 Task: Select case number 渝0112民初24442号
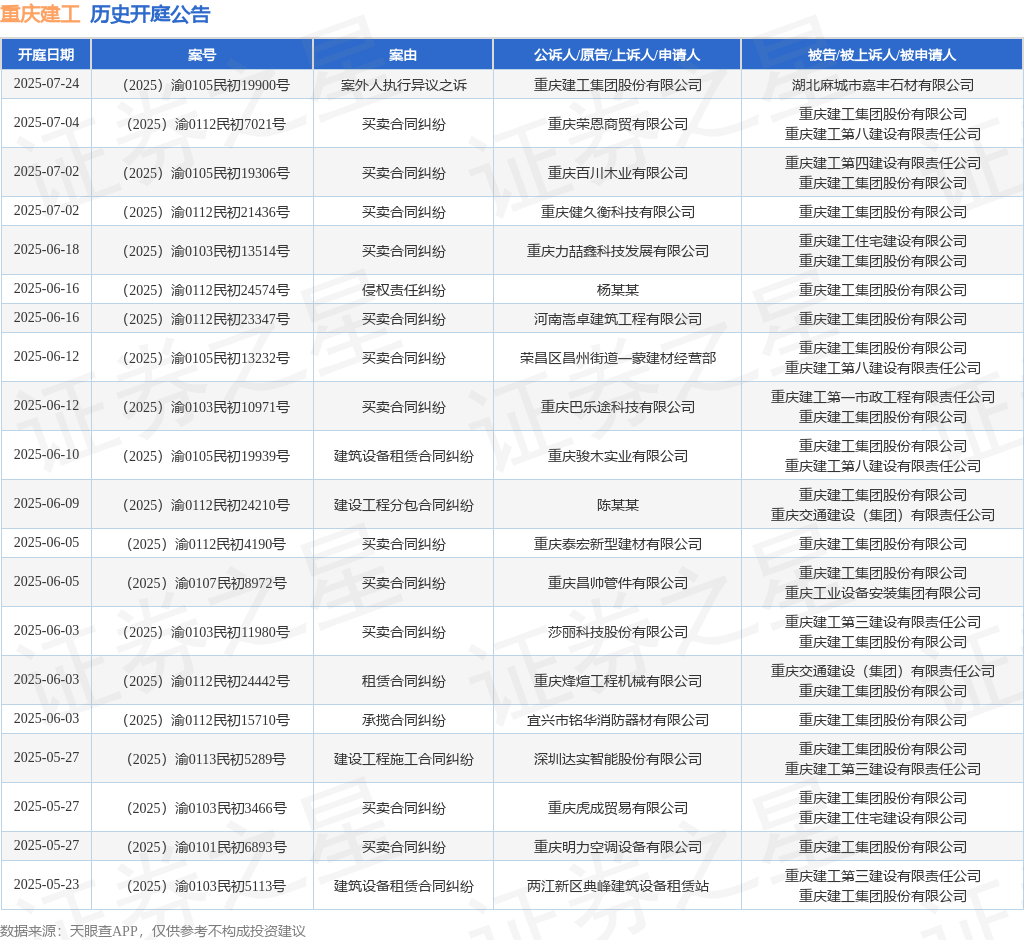pyautogui.click(x=206, y=681)
